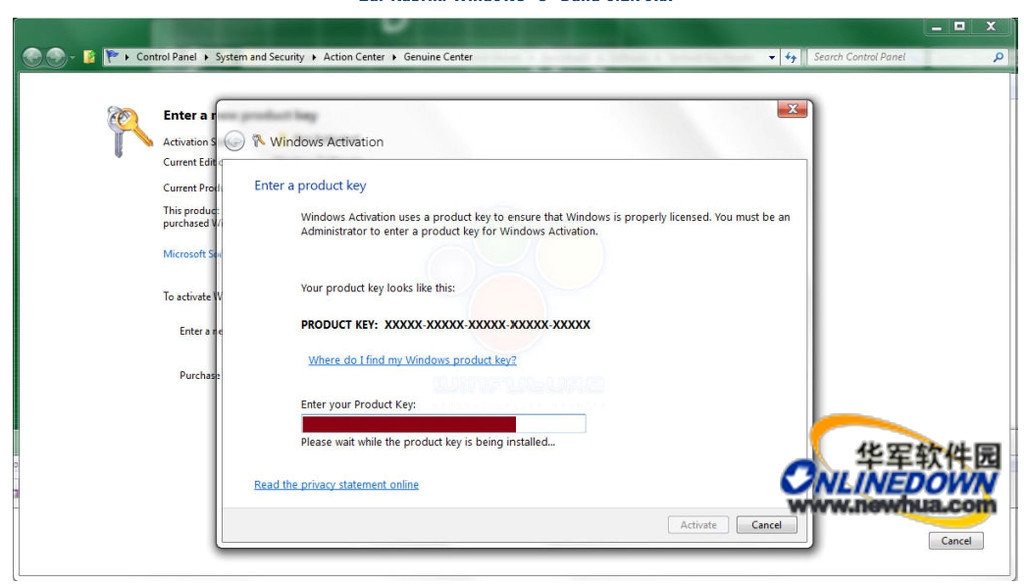Viewport: 1024px width, 586px height.
Task: Expand the arrow before Genuine Center breadcrumb
Action: tap(394, 57)
